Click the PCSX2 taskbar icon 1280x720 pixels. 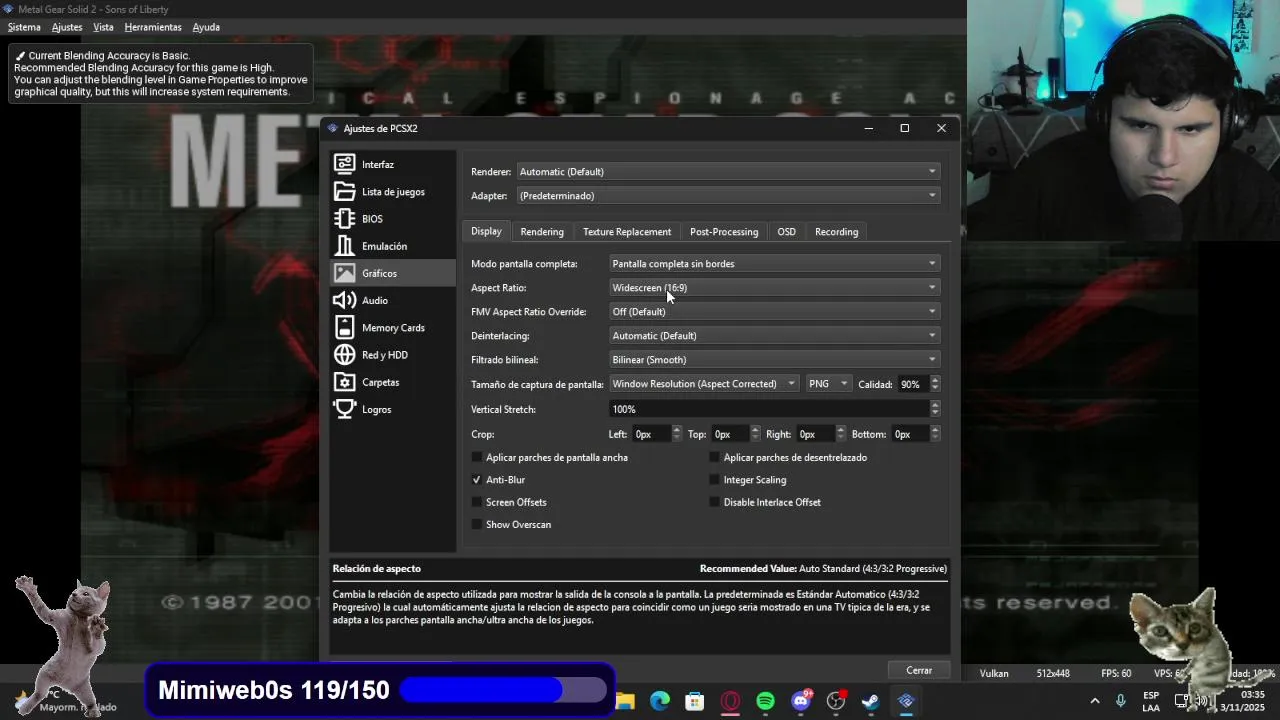[x=906, y=701]
